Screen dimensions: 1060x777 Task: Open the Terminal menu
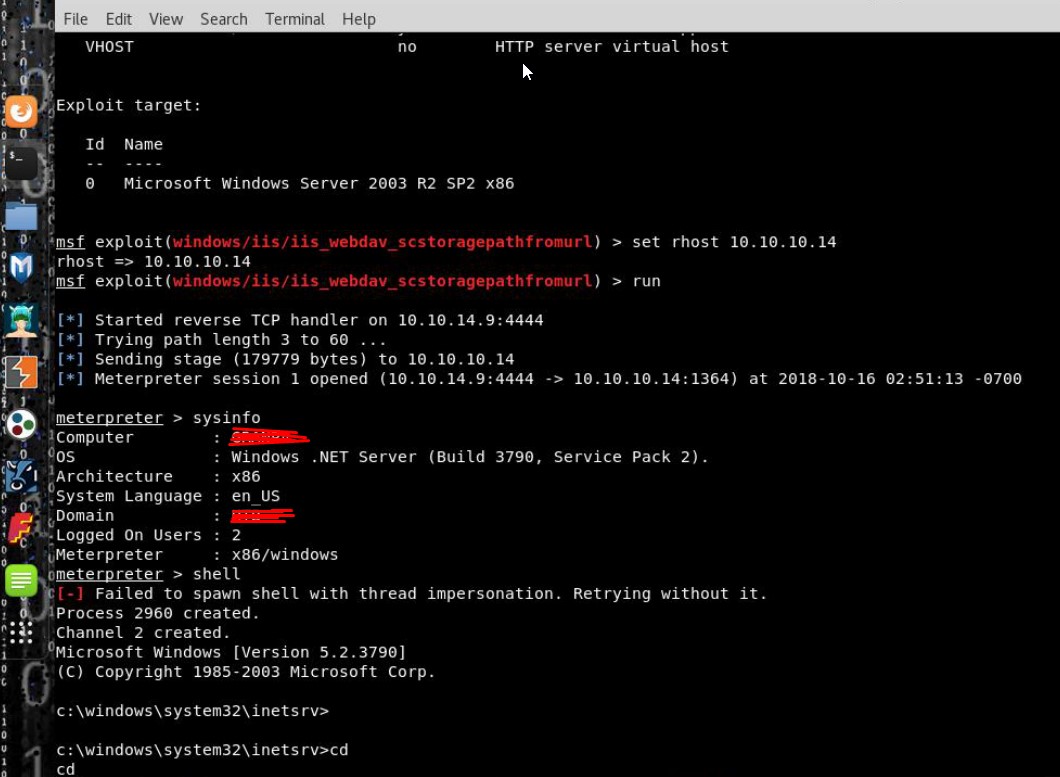(295, 19)
